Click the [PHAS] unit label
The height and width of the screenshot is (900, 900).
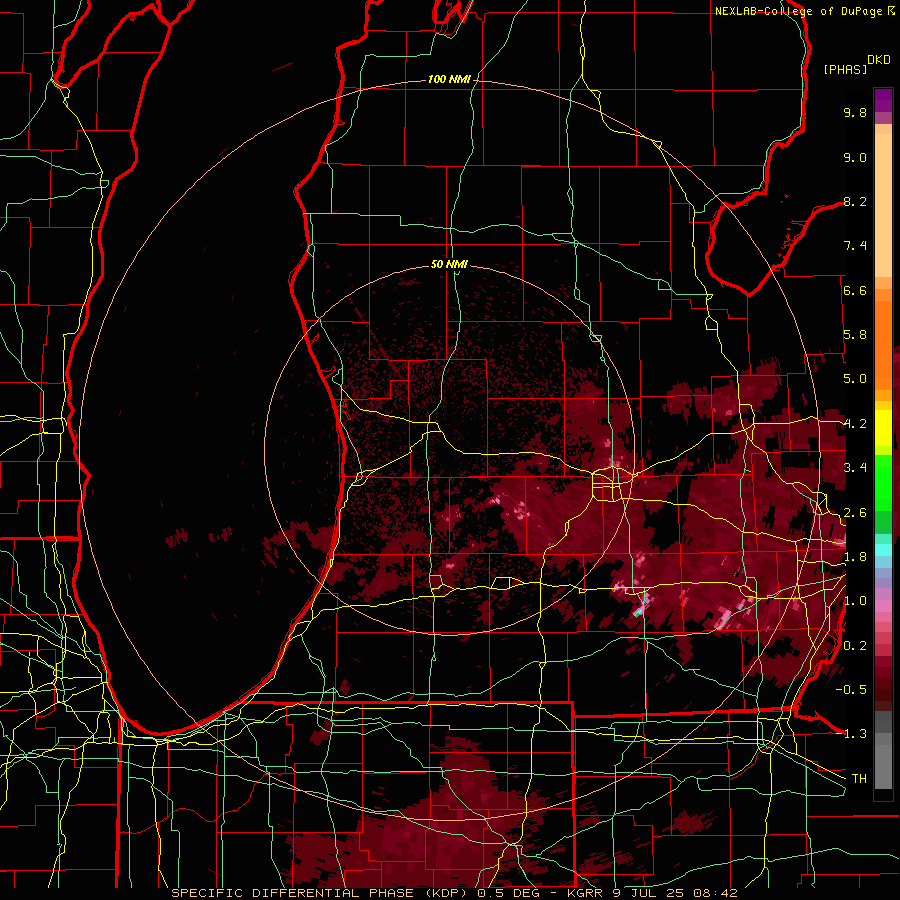click(x=845, y=69)
